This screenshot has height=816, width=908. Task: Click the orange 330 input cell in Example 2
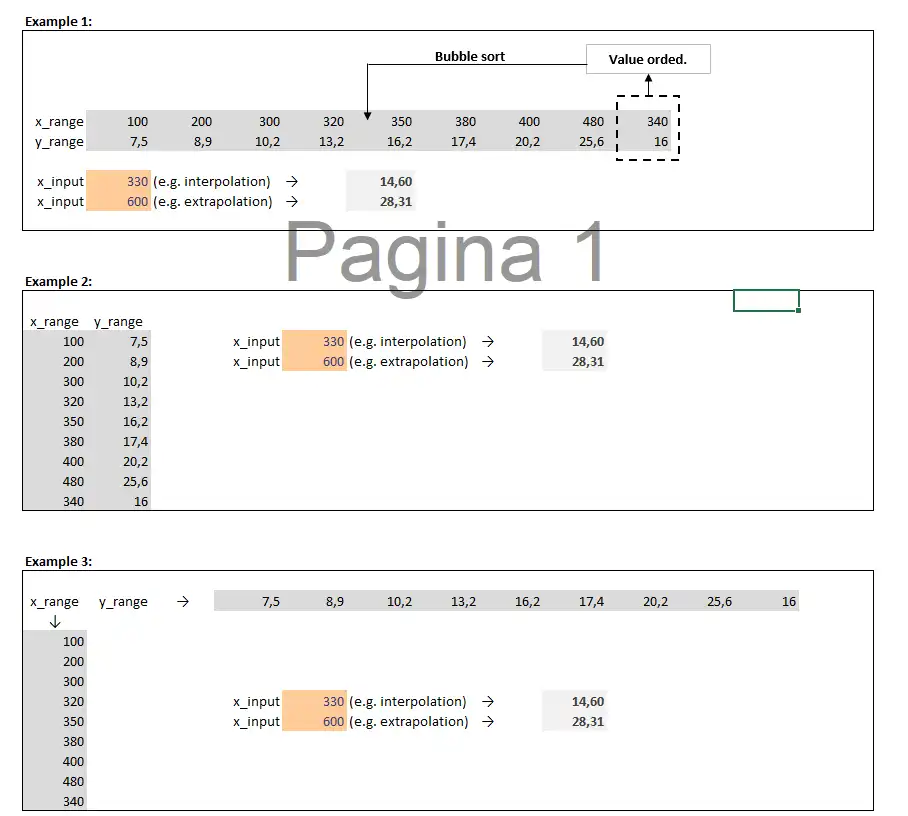[x=314, y=342]
